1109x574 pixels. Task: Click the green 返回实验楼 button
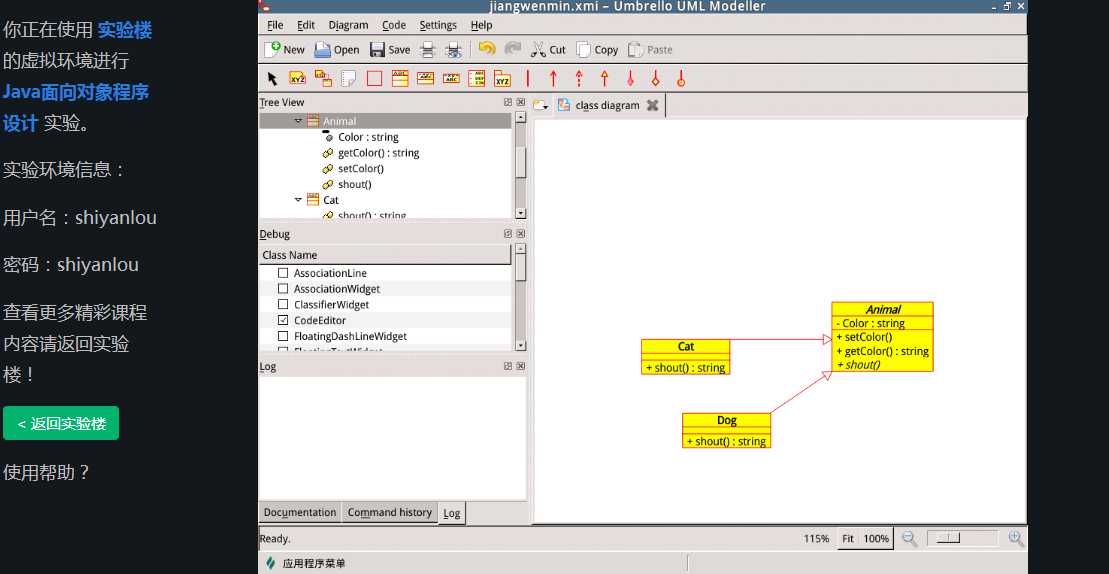[x=61, y=423]
